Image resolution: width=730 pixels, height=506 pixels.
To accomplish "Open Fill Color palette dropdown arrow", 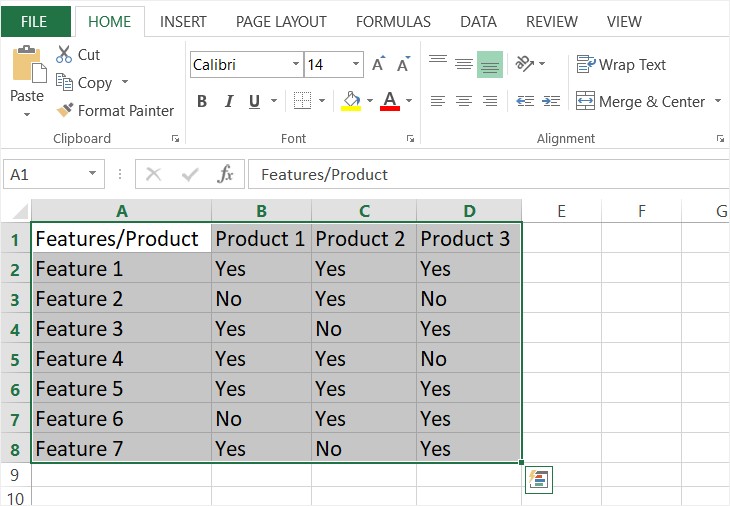I will [370, 101].
